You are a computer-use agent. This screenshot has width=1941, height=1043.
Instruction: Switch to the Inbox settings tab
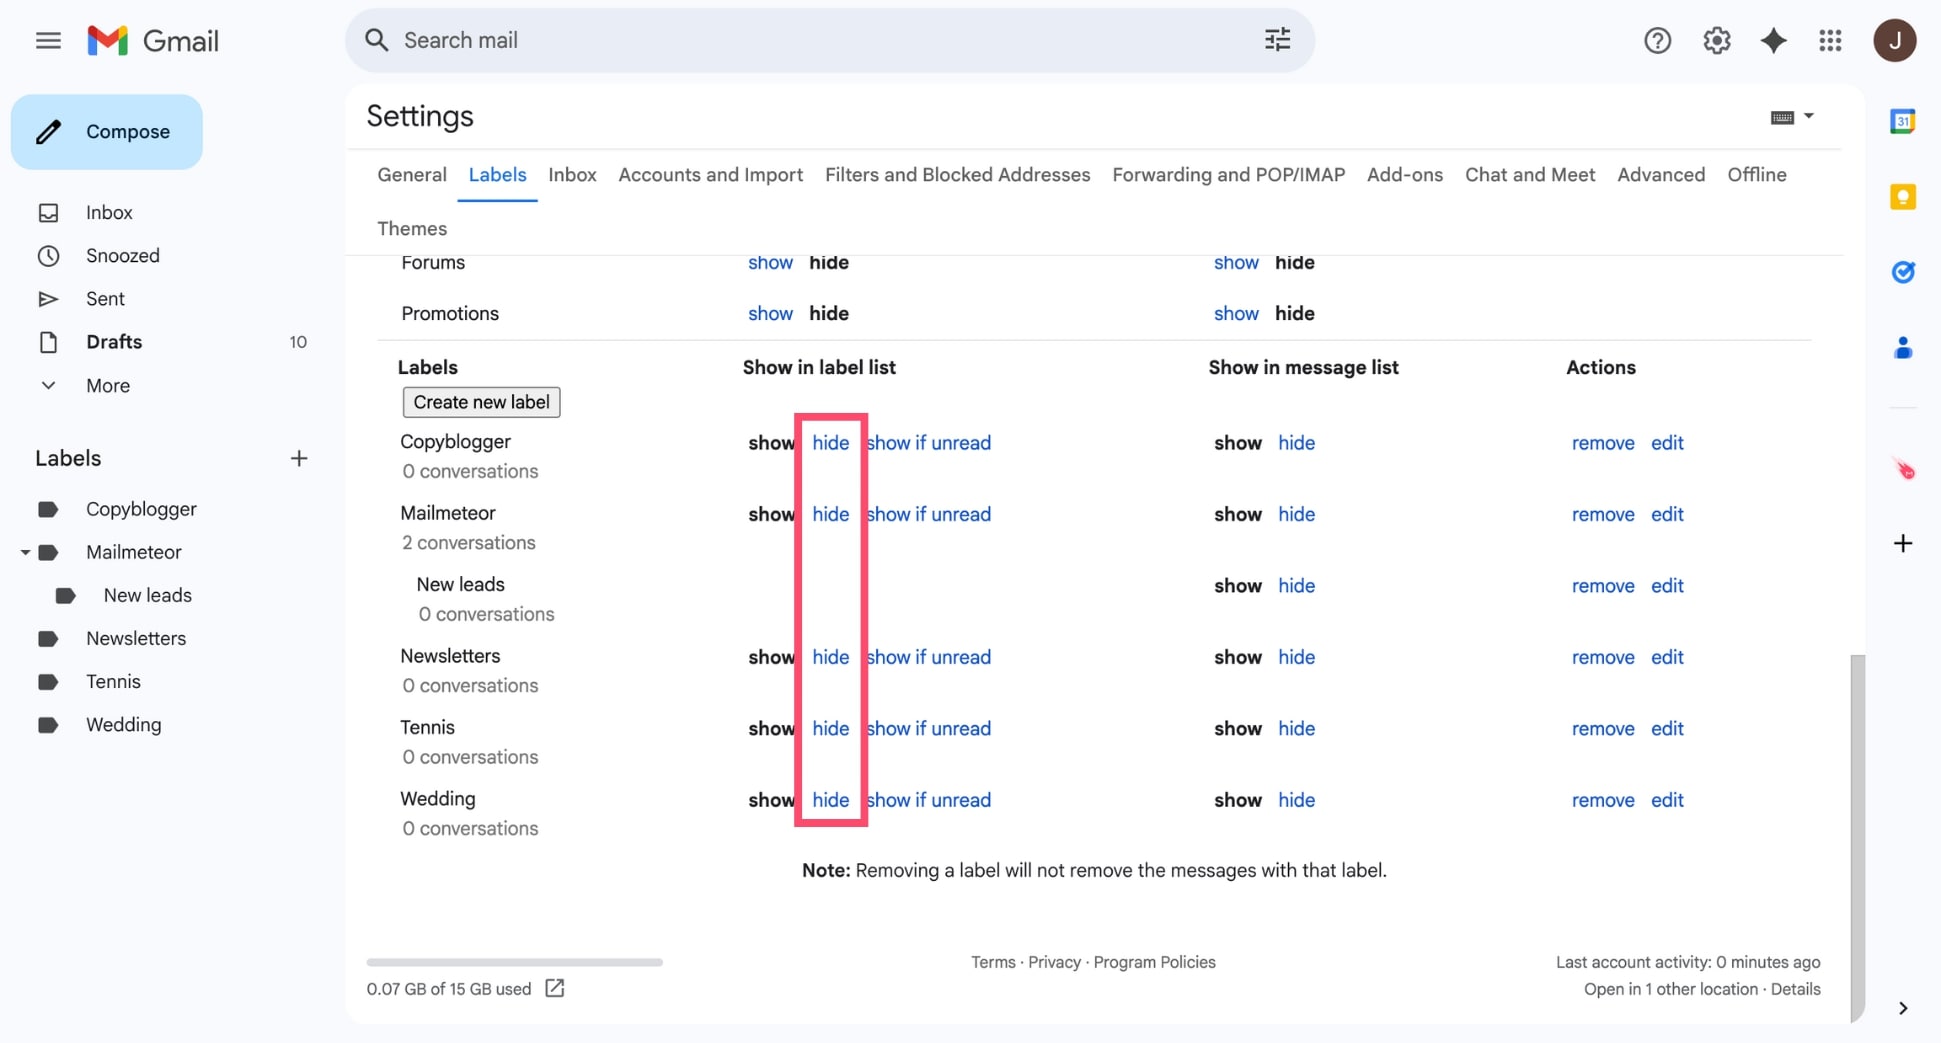pos(572,174)
